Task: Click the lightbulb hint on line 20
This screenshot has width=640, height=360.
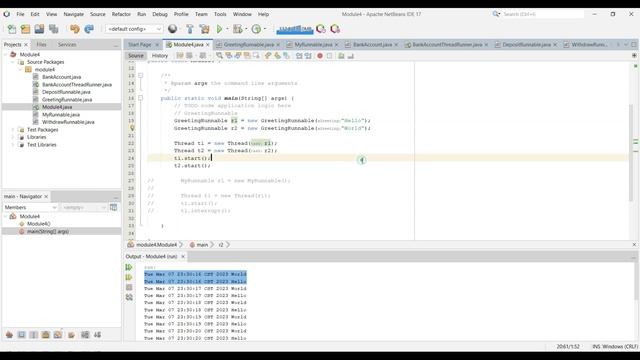Action: pos(132,128)
